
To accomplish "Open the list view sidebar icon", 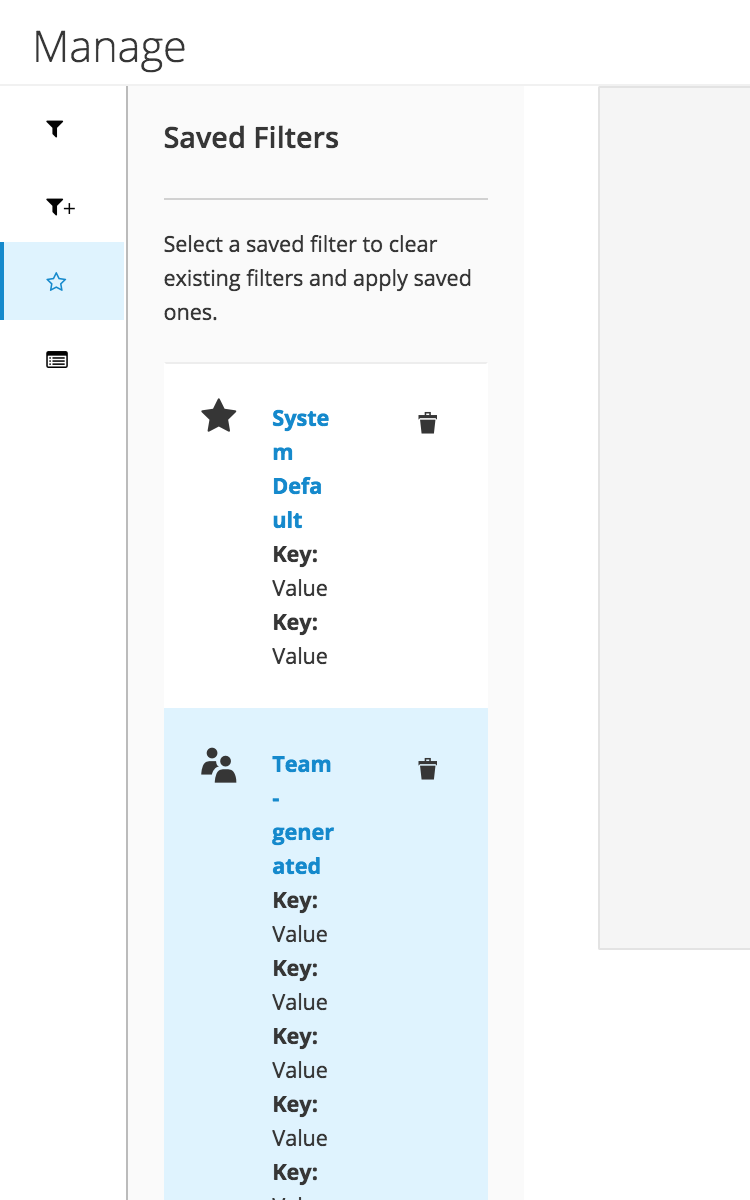I will tap(57, 359).
